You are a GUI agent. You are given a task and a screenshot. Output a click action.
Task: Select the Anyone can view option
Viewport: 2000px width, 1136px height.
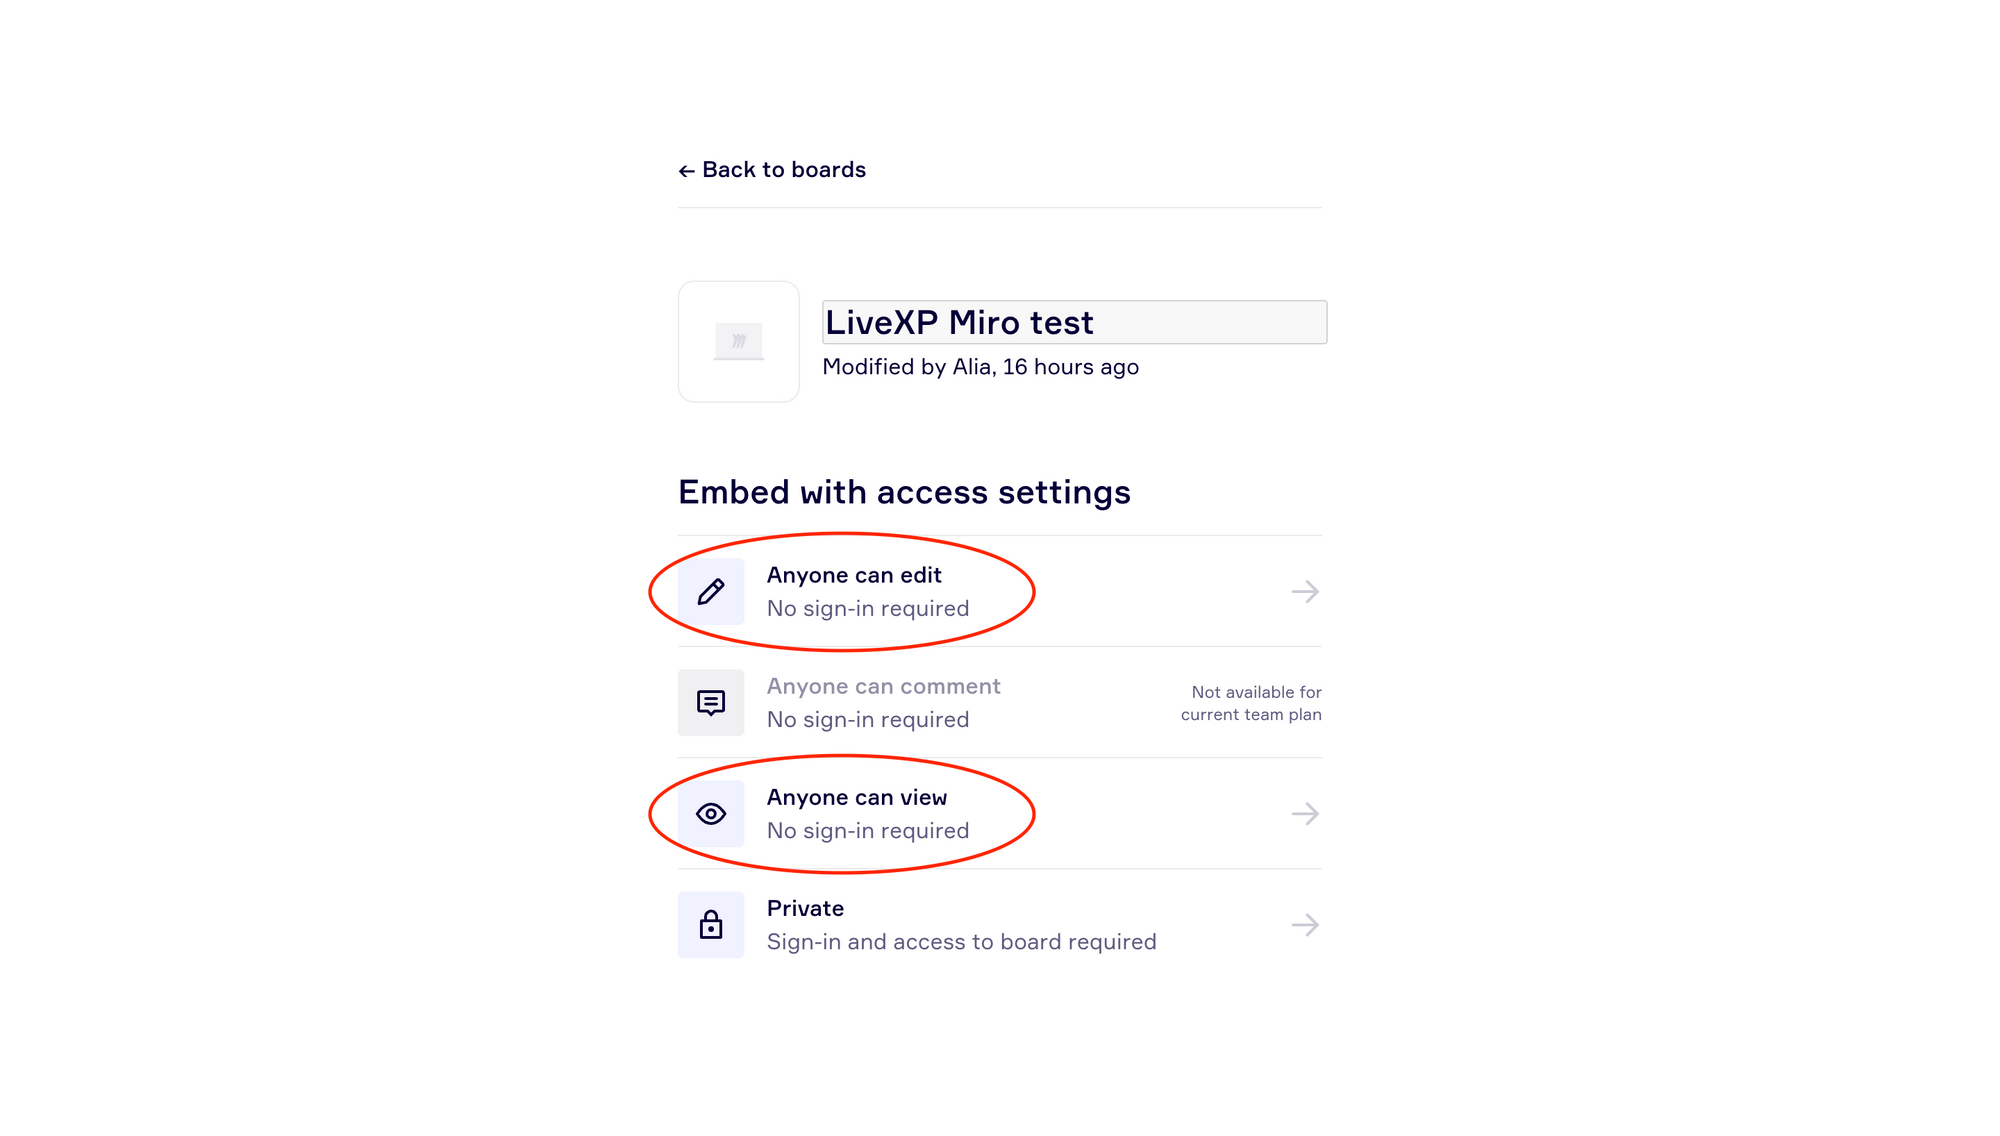pyautogui.click(x=1000, y=814)
